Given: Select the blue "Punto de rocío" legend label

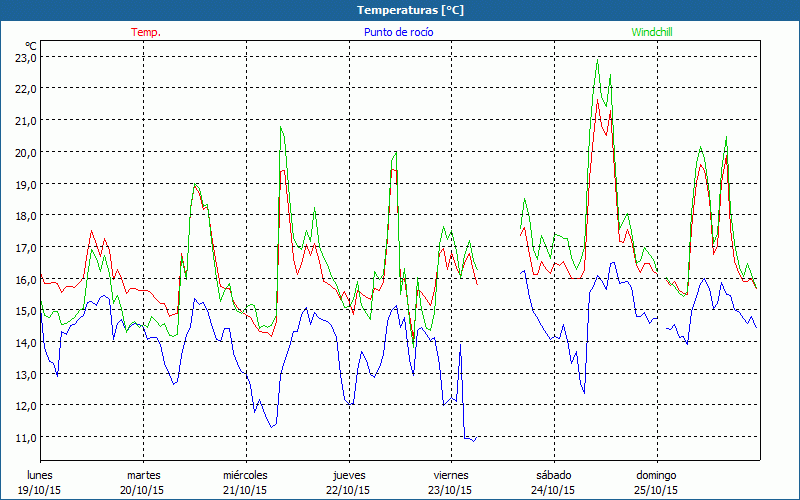Looking at the screenshot, I should pos(398,32).
